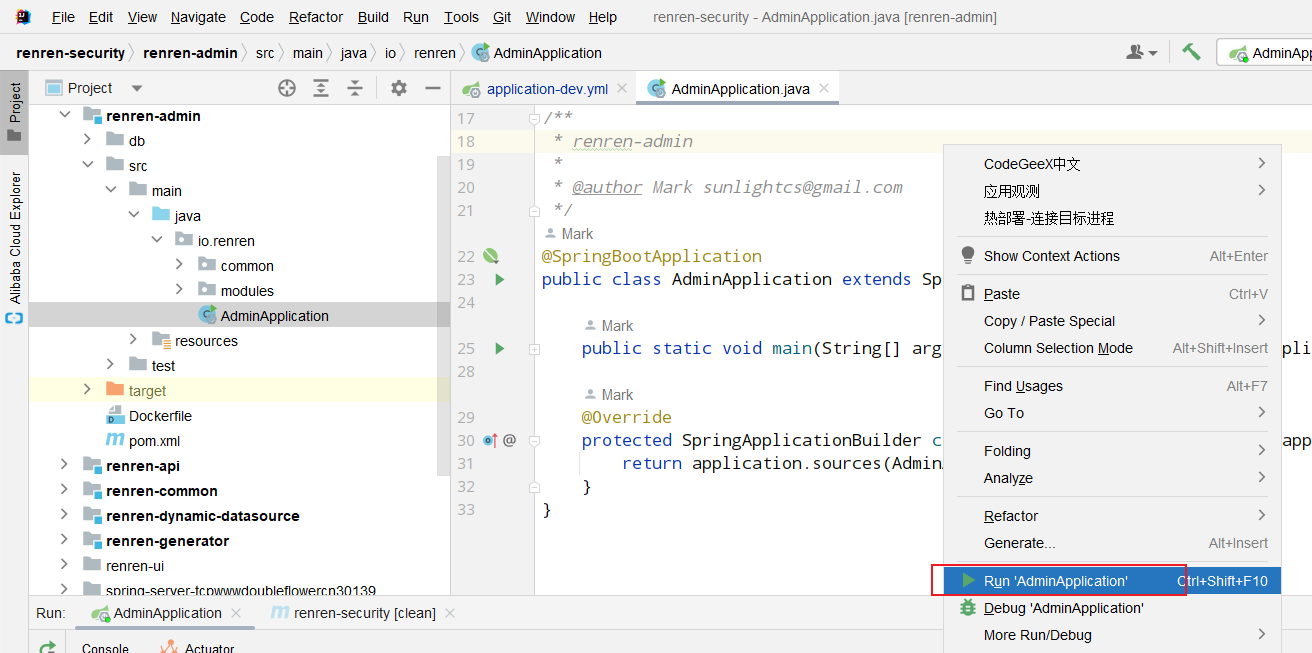Click the Select Opened File target icon
1312x653 pixels.
(287, 88)
